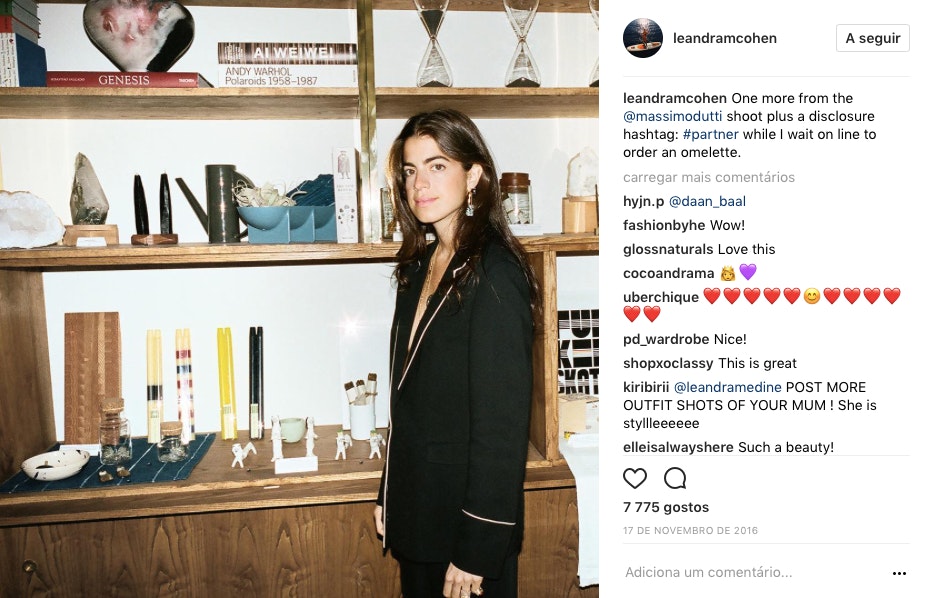Open leandramcohen profile picture avatar
This screenshot has height=598, width=933.
[643, 38]
